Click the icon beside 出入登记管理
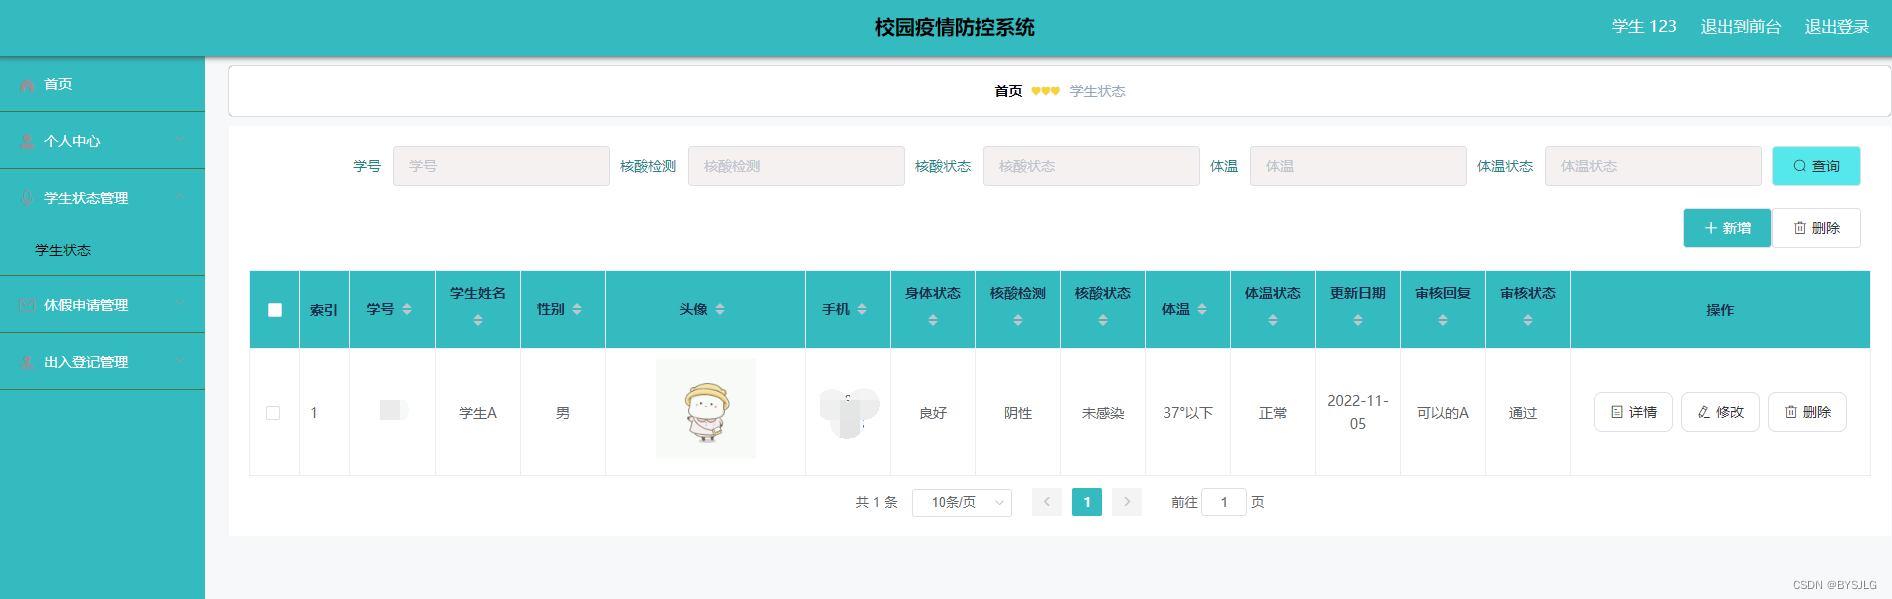 click(x=27, y=363)
